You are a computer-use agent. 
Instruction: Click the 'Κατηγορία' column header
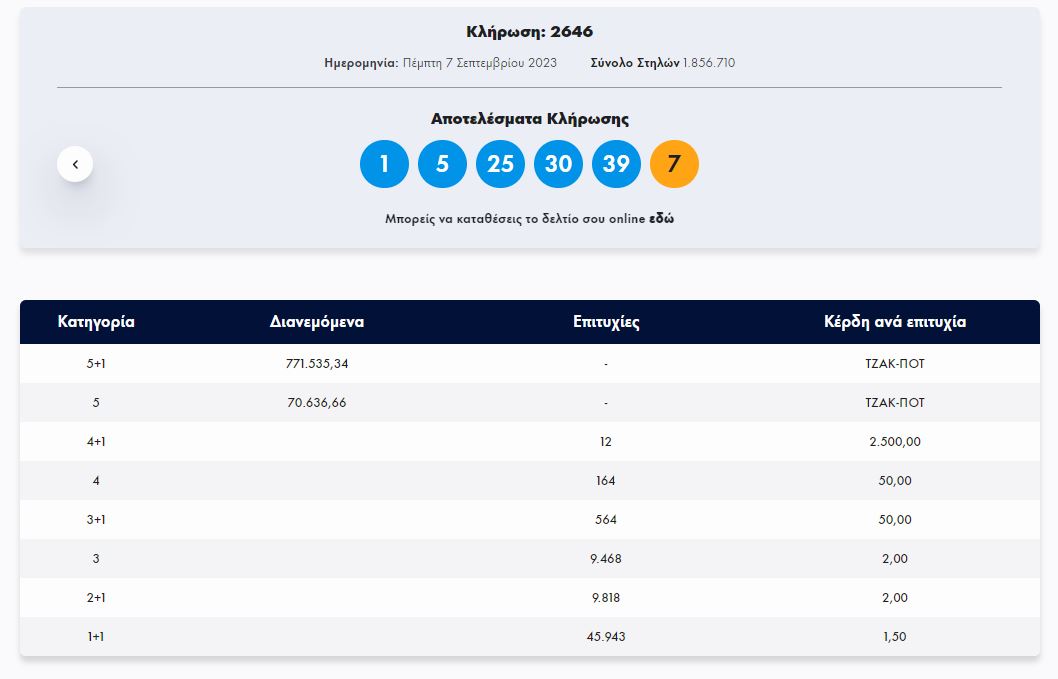pos(96,322)
